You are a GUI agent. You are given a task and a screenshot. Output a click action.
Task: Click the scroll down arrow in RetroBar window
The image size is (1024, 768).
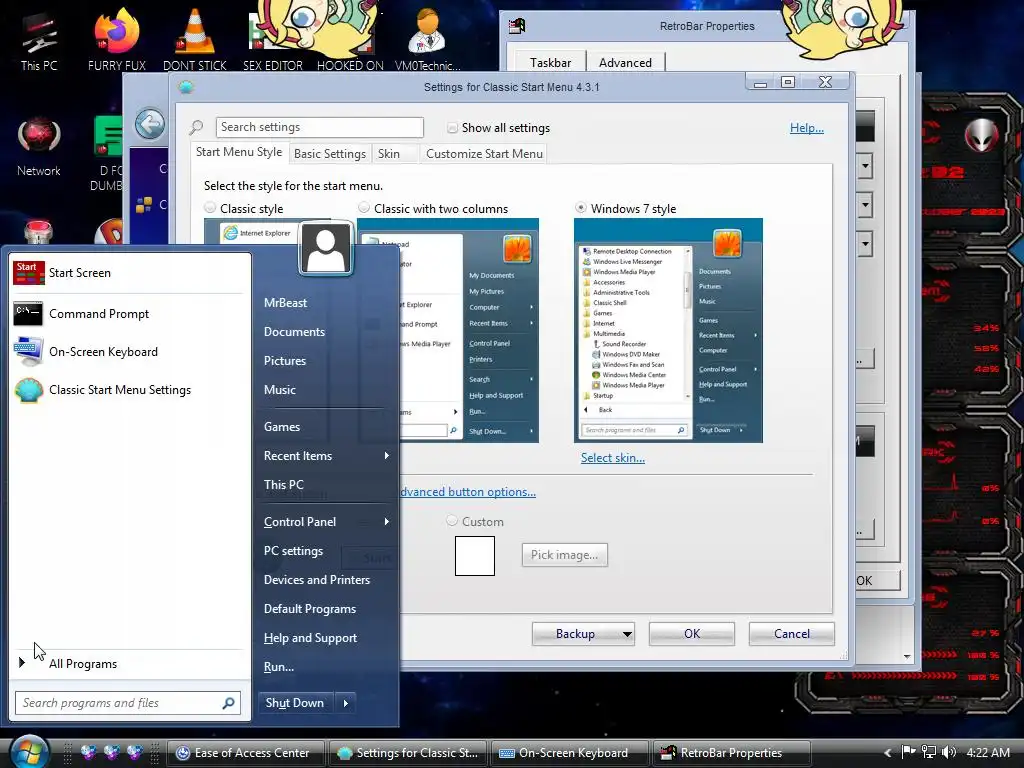tap(907, 656)
